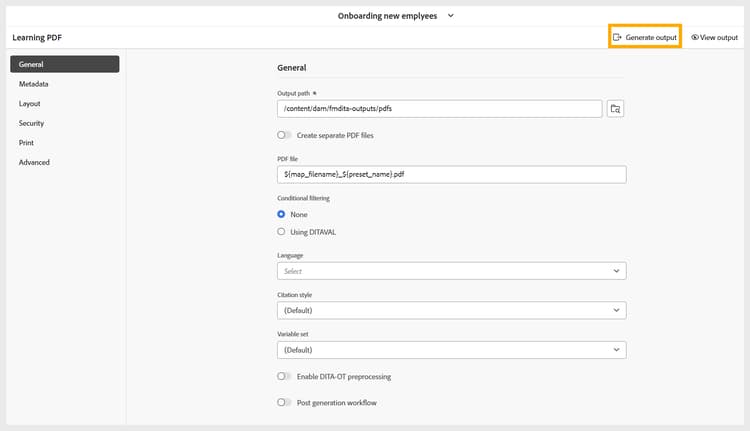Choose Using DITAVAL radio button

pyautogui.click(x=281, y=232)
